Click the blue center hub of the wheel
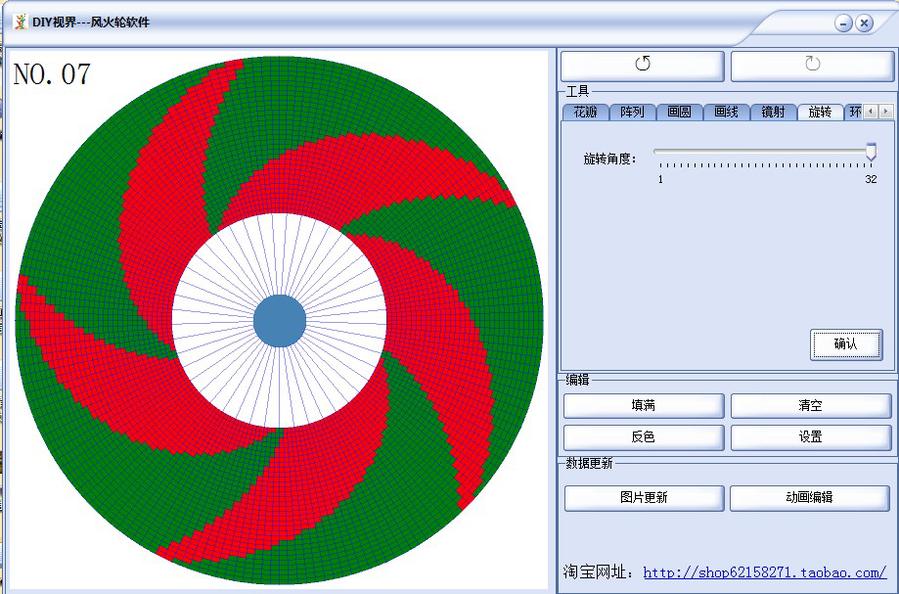The image size is (899, 594). tap(279, 321)
